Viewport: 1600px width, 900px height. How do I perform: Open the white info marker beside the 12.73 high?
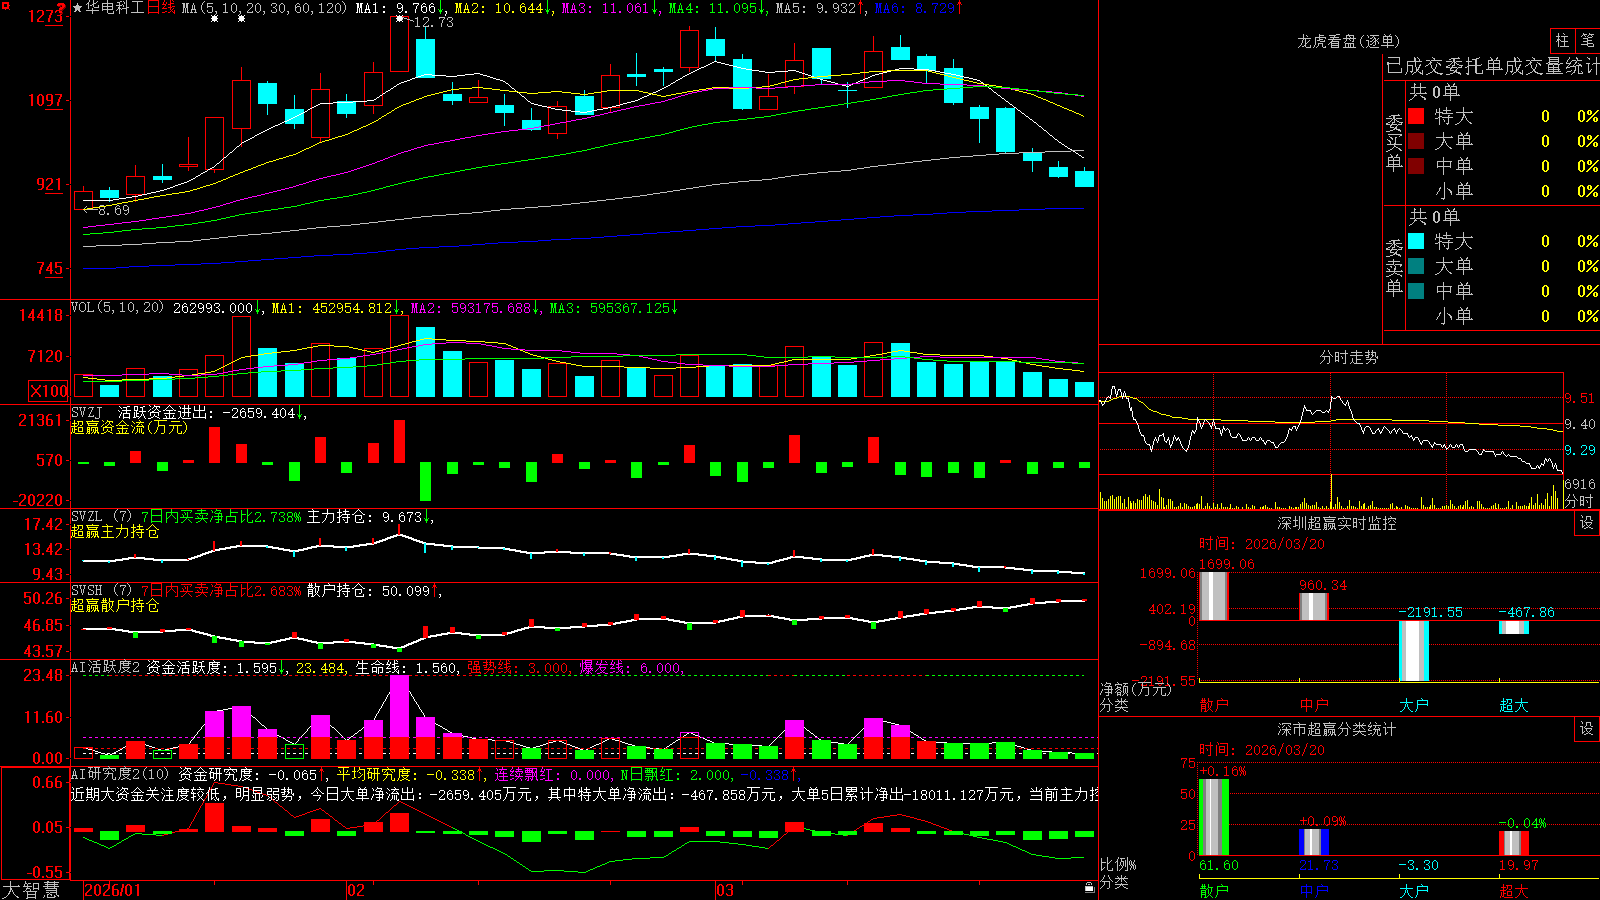click(399, 18)
